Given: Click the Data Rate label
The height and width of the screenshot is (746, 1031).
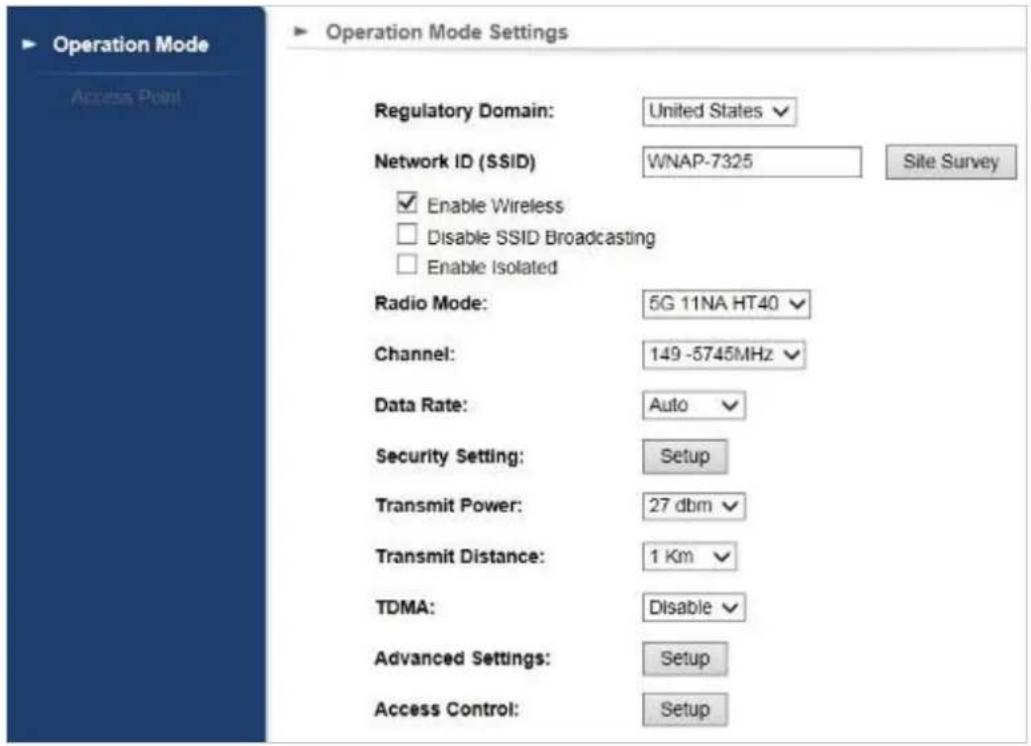Looking at the screenshot, I should 421,405.
